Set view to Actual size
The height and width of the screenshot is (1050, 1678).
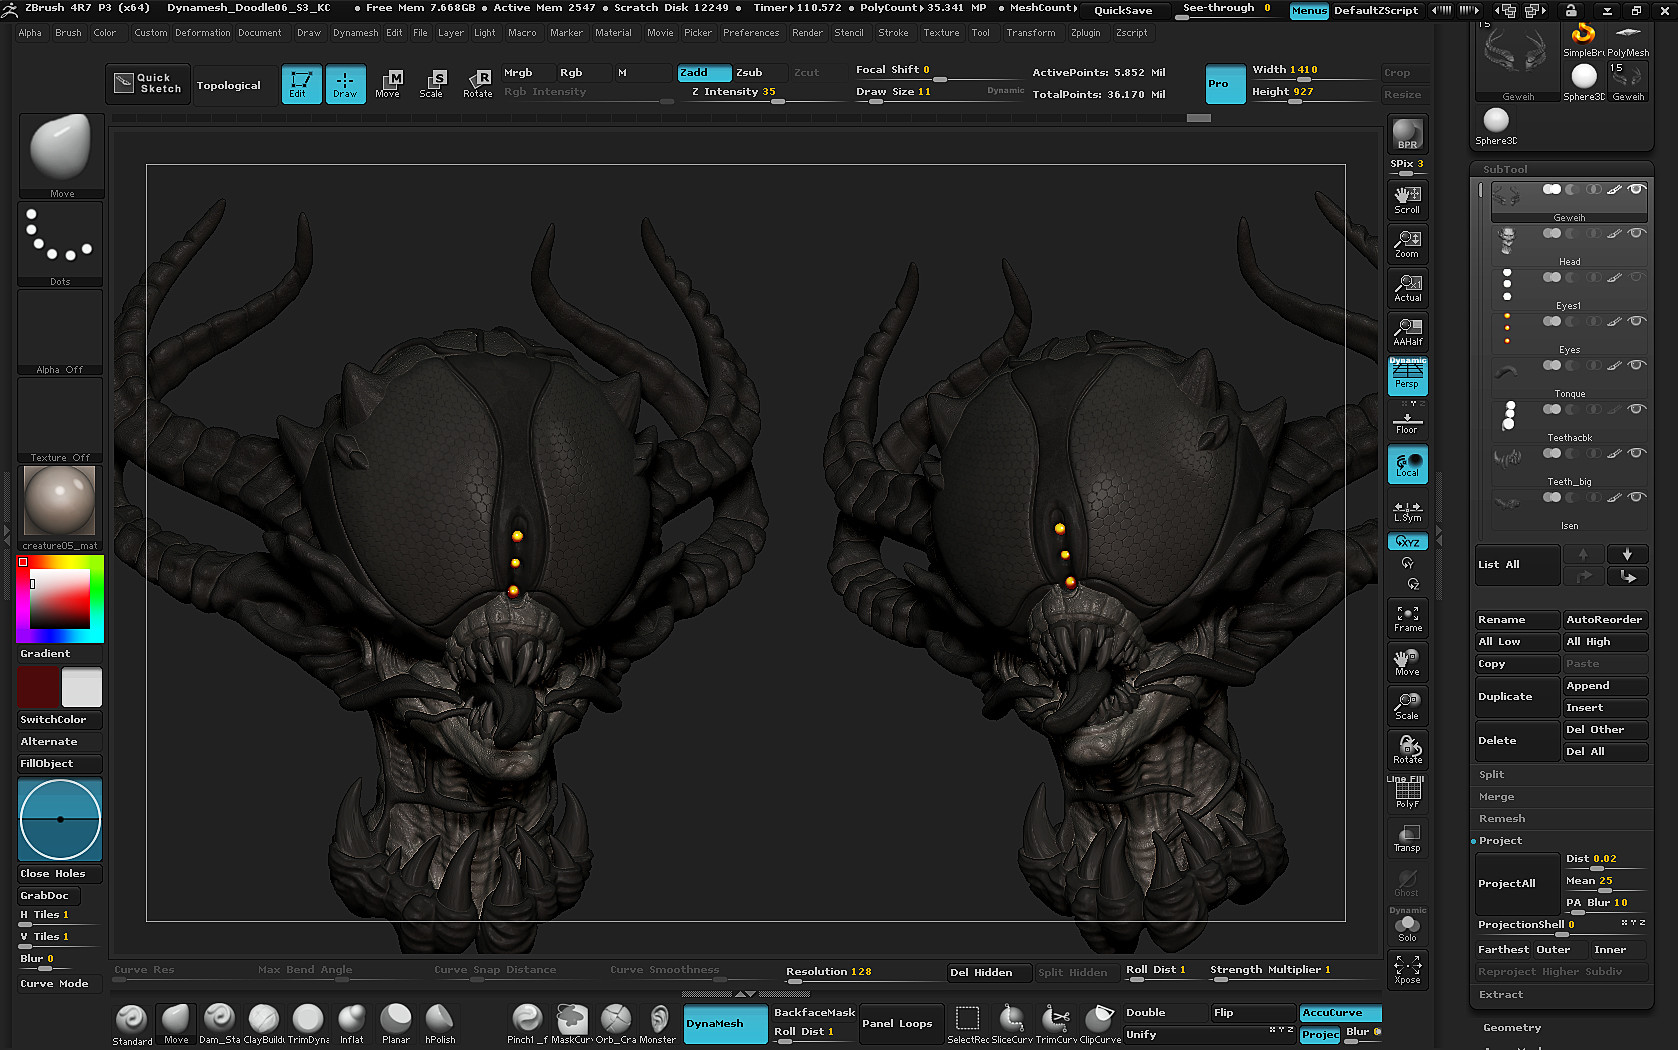pos(1407,288)
